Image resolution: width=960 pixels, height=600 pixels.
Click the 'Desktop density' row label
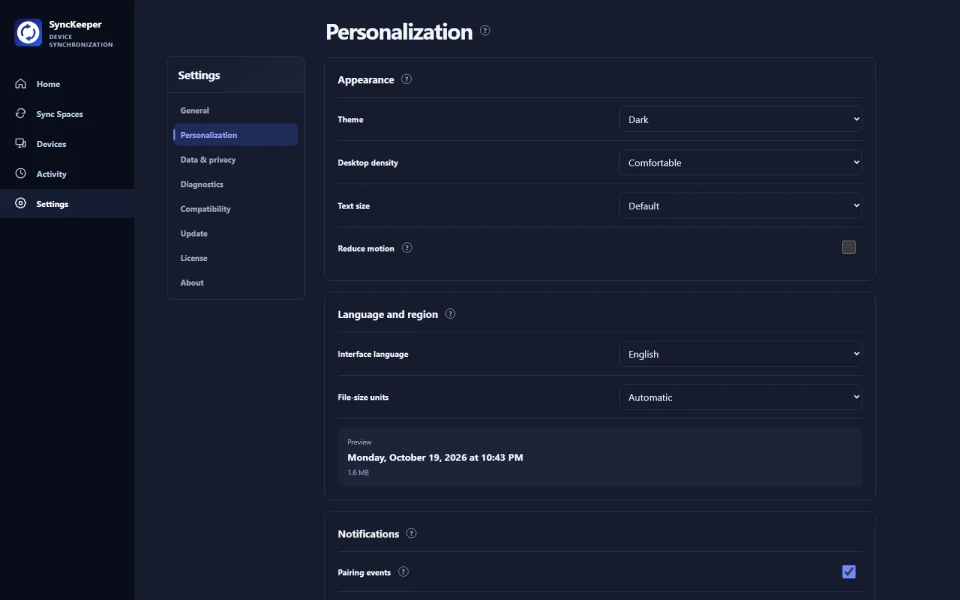[x=367, y=163]
